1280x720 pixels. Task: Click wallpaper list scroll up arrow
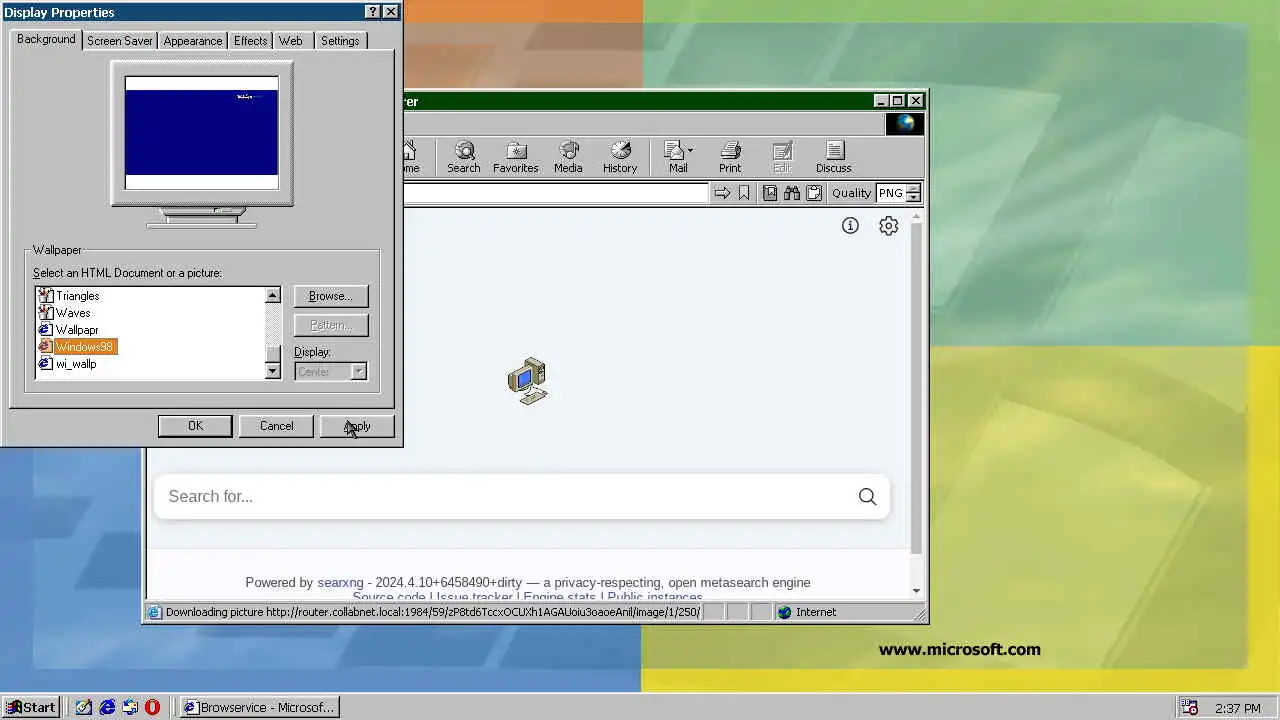tap(273, 295)
